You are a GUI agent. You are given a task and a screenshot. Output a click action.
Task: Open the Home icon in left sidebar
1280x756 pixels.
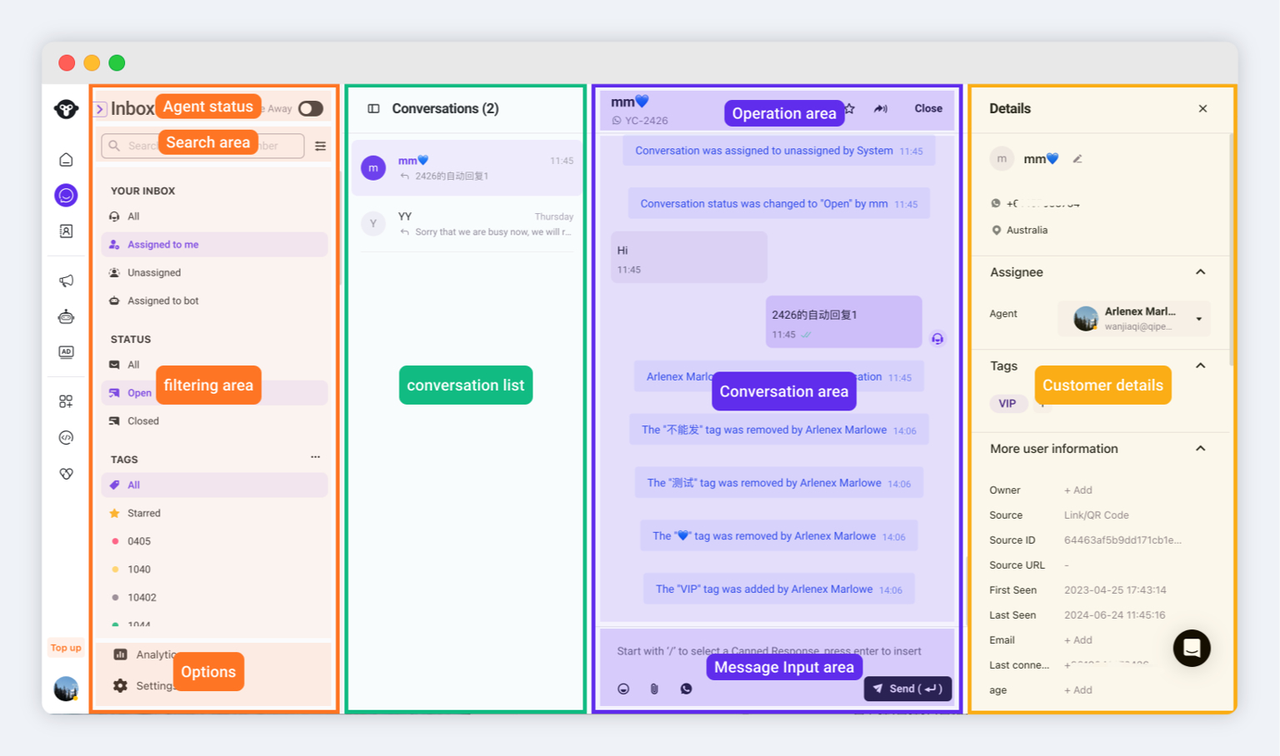[x=66, y=160]
